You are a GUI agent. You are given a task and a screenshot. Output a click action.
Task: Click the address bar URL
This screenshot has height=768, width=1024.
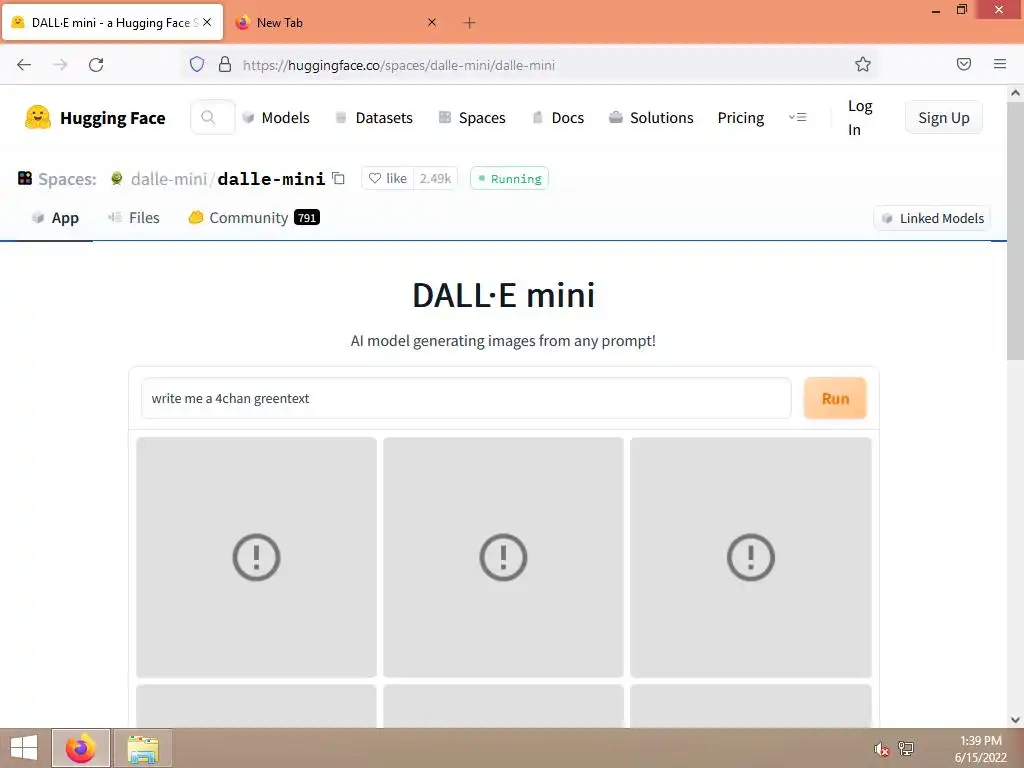(x=398, y=65)
